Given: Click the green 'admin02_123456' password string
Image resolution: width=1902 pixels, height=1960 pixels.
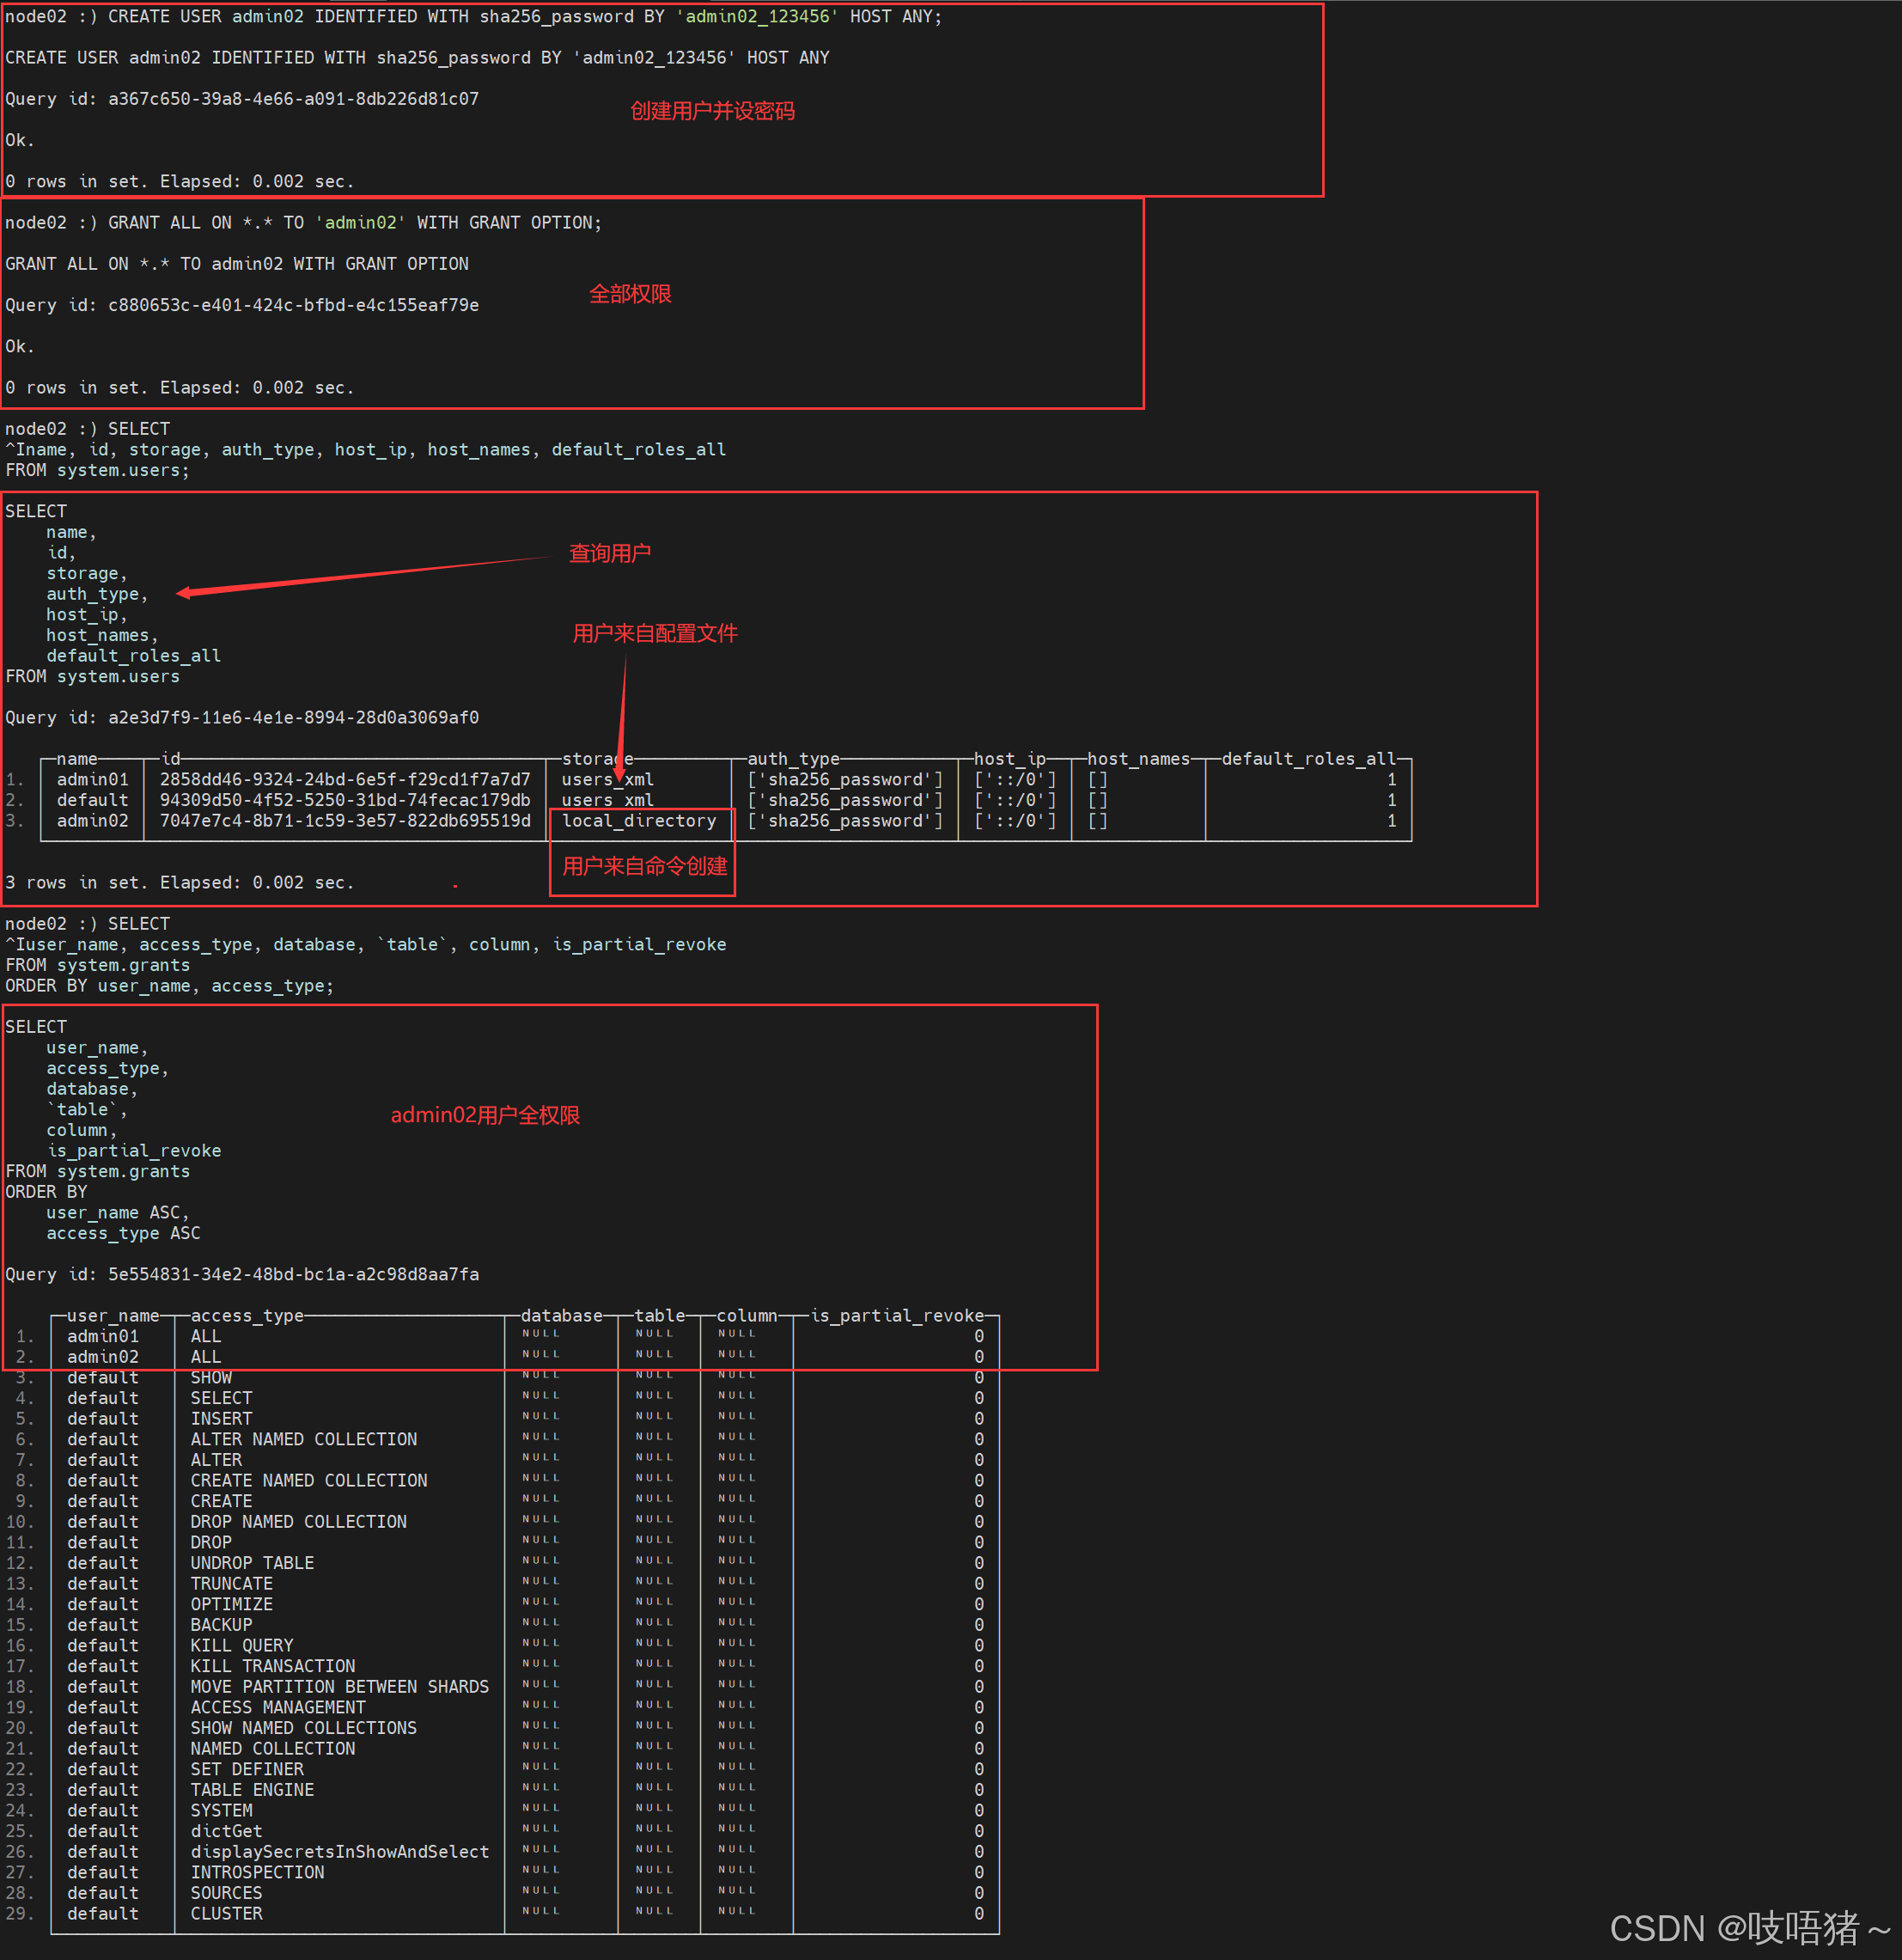Looking at the screenshot, I should [759, 17].
